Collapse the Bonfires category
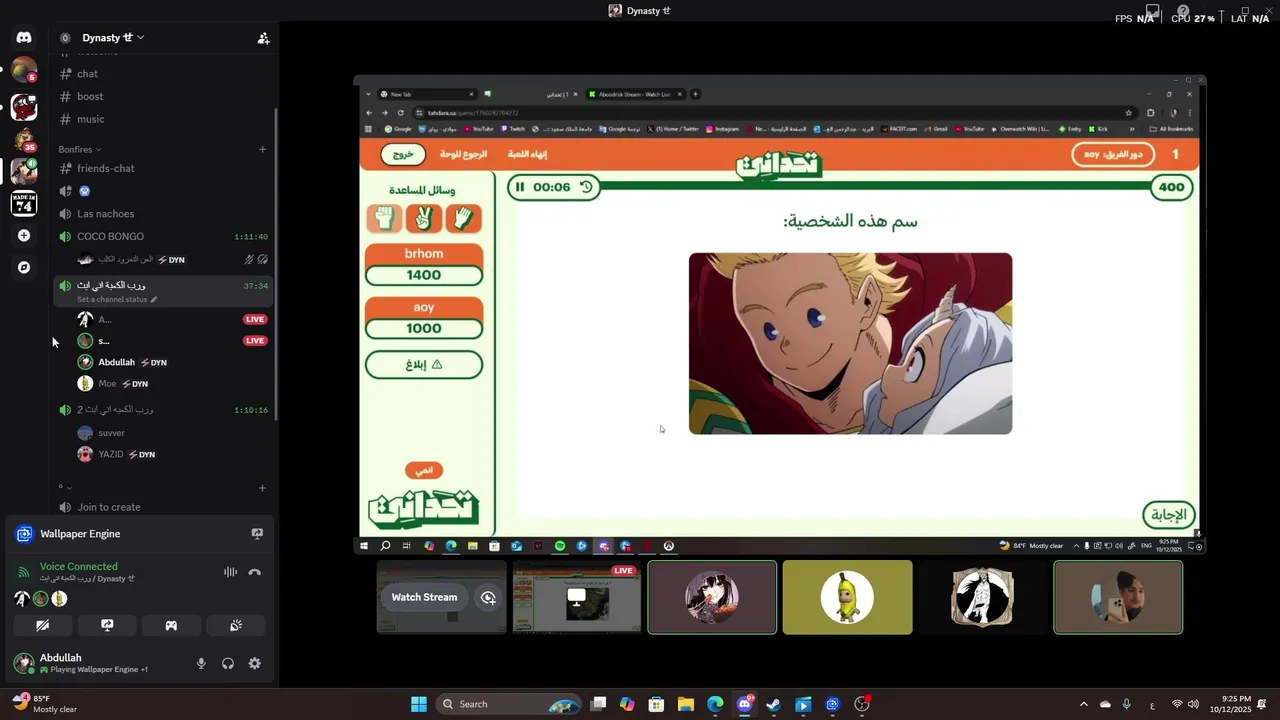Screen dimensions: 1280x720 pyautogui.click(x=79, y=149)
